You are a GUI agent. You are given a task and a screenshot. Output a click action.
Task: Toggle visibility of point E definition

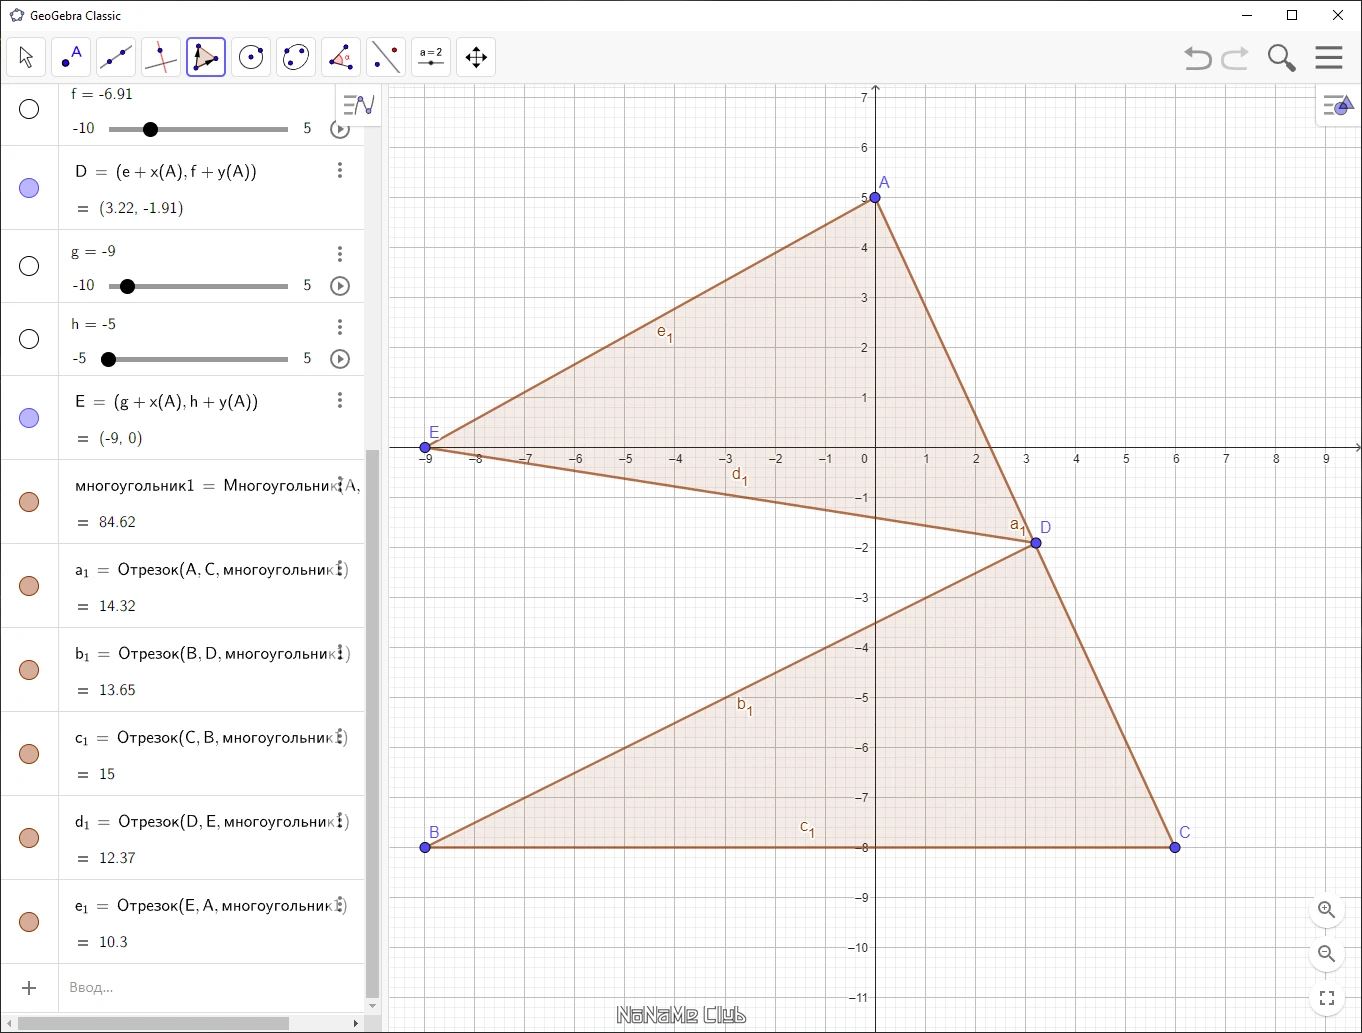(x=29, y=418)
